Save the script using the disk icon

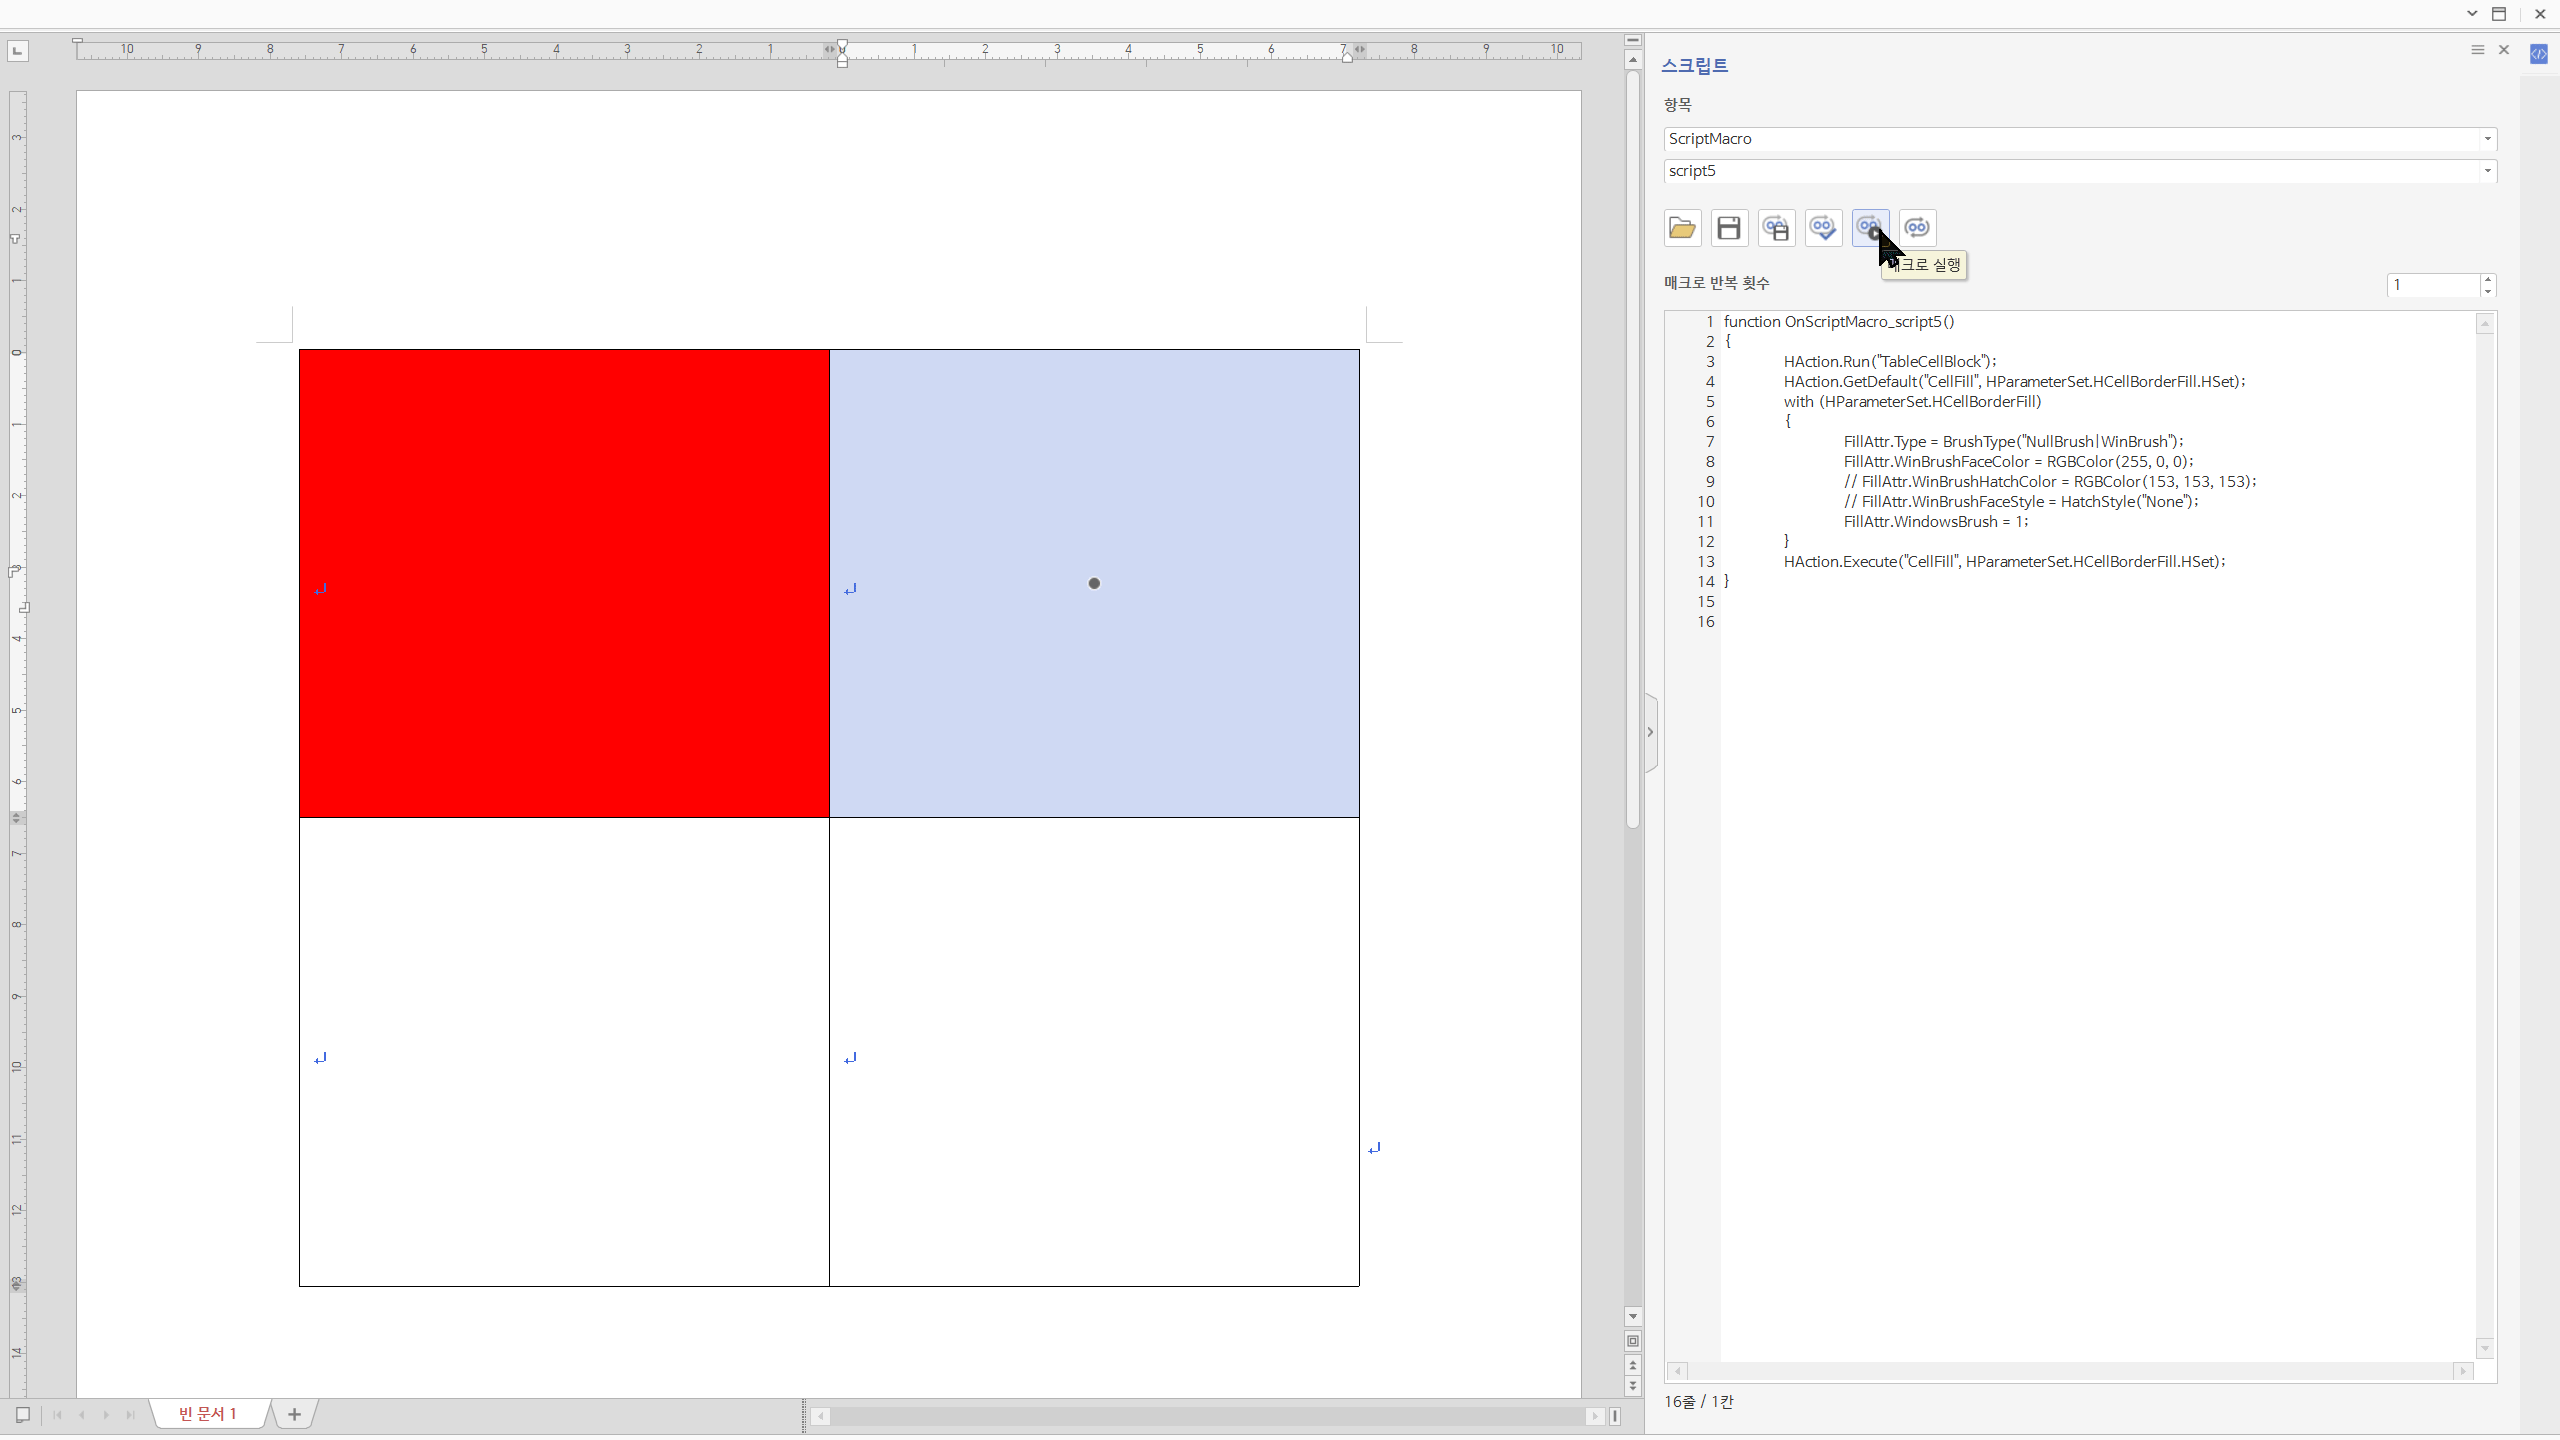[1729, 228]
